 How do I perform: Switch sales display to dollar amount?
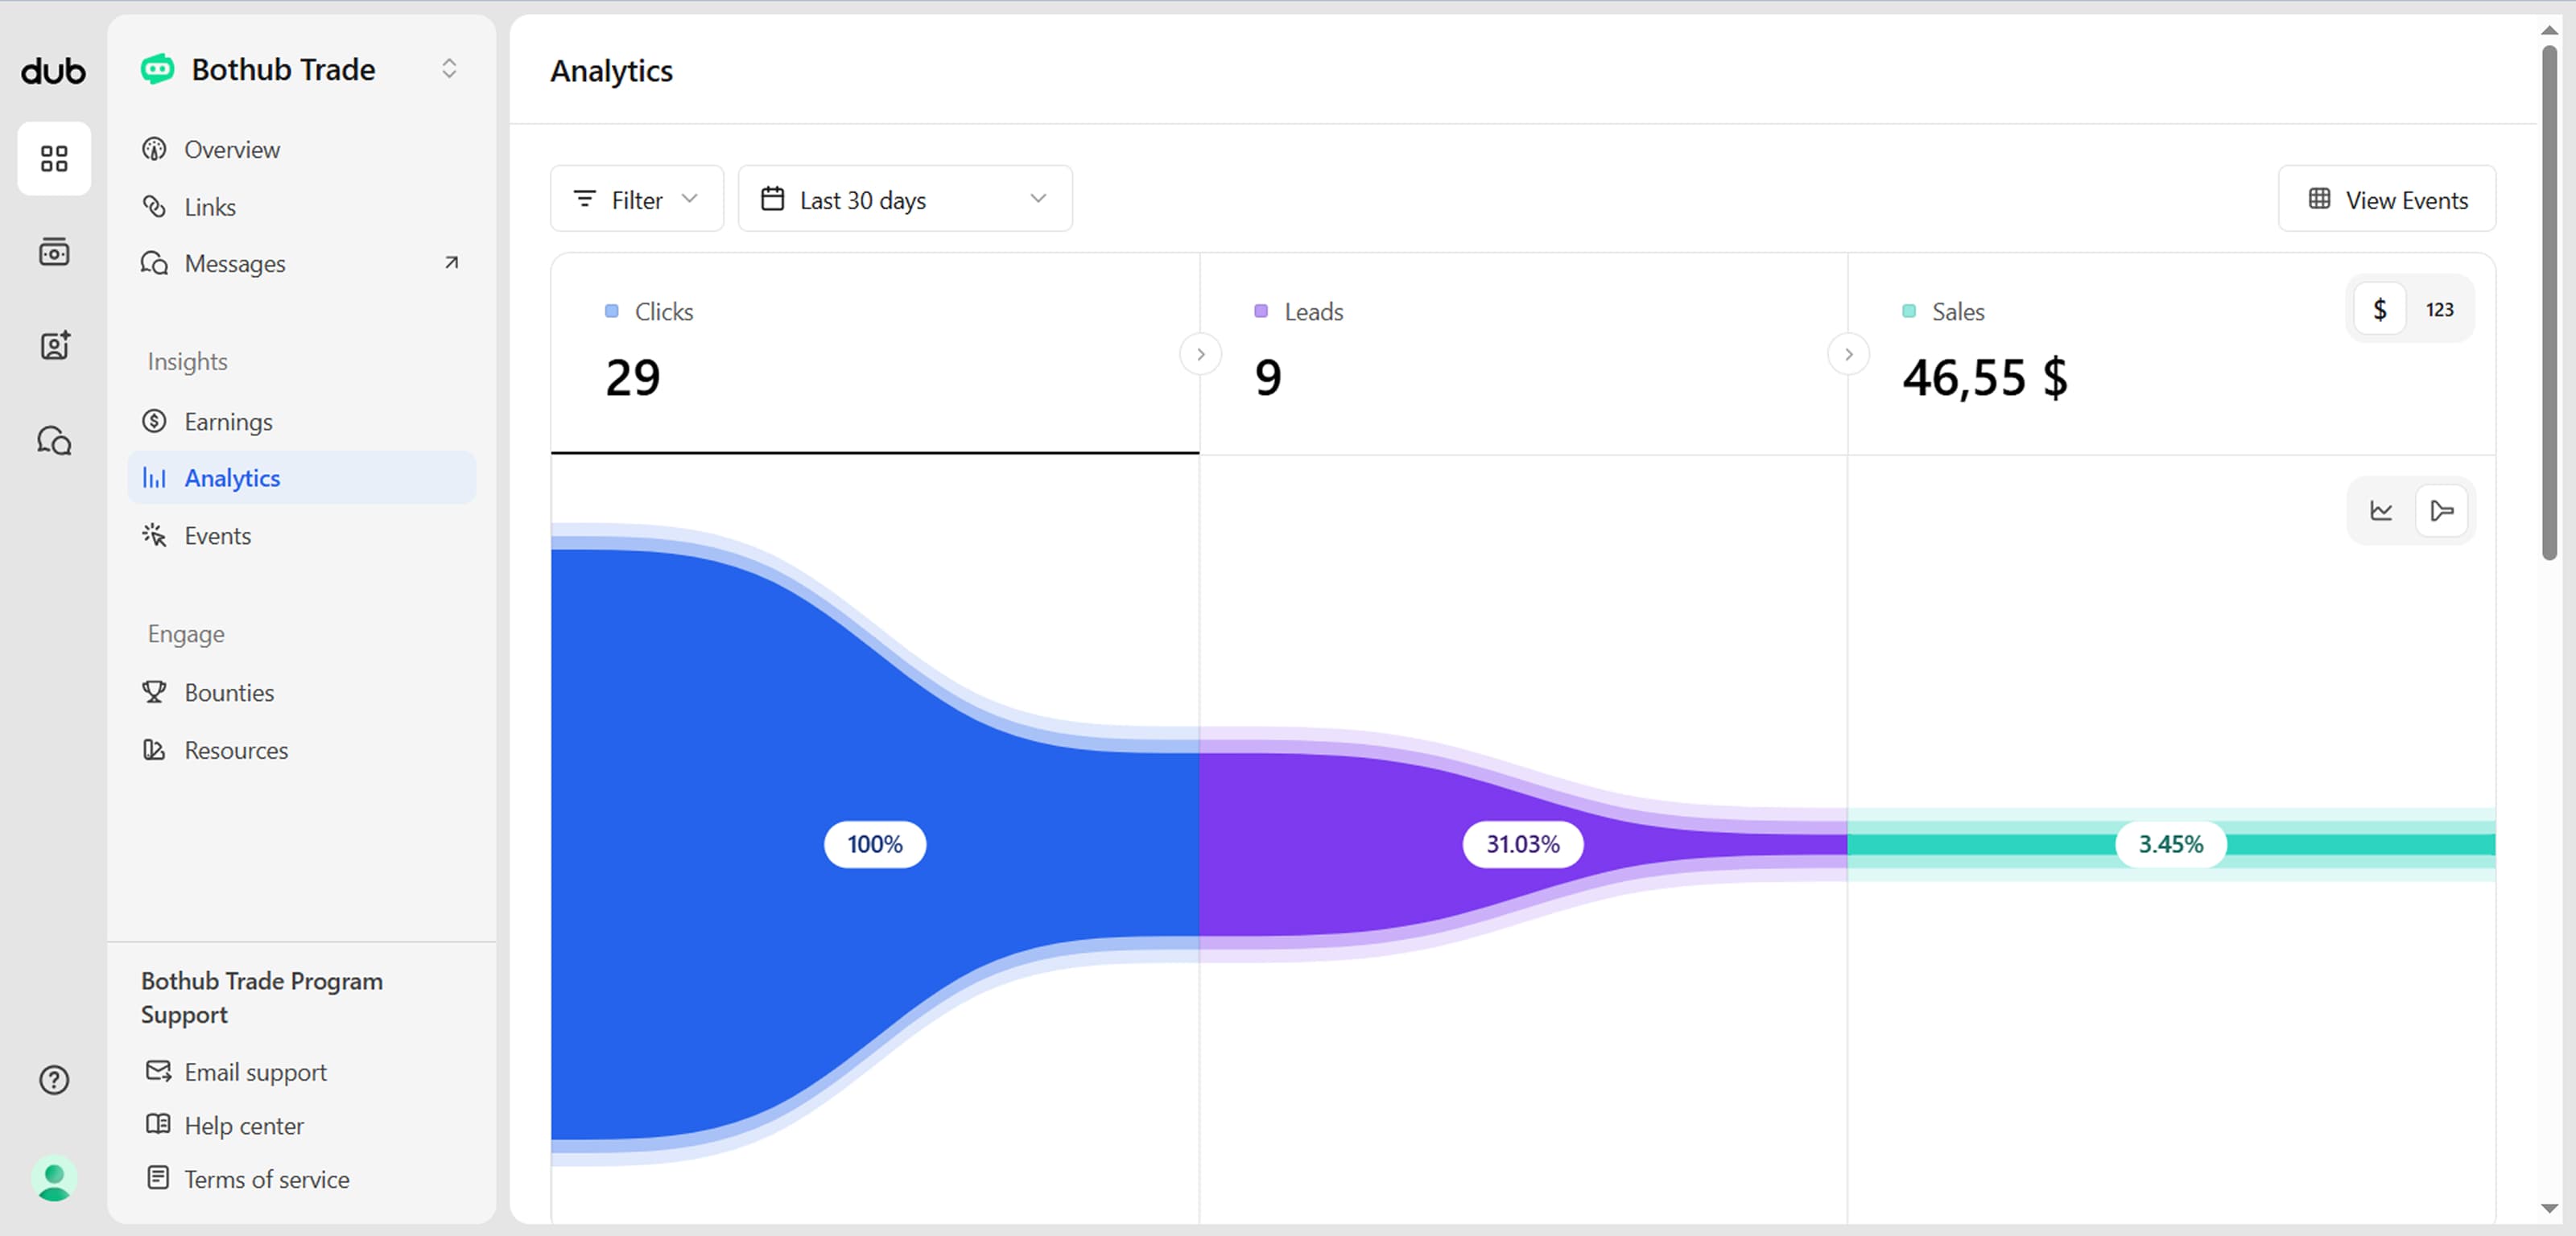tap(2380, 310)
